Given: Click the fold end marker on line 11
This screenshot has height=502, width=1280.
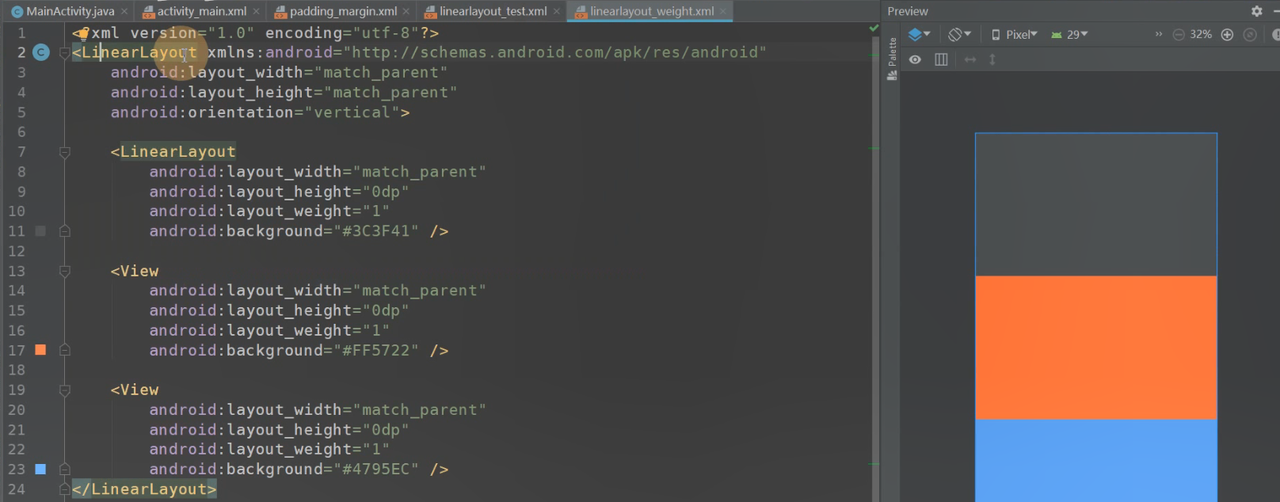Looking at the screenshot, I should point(64,231).
